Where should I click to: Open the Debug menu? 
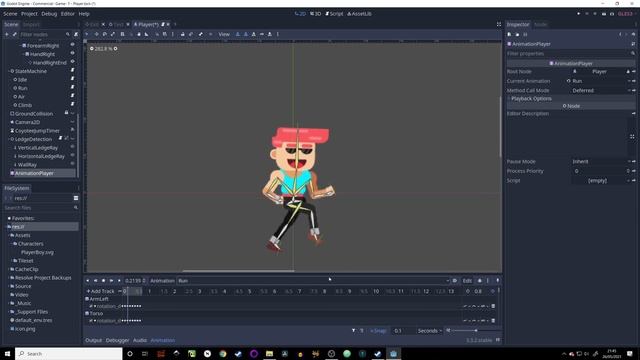pos(49,14)
